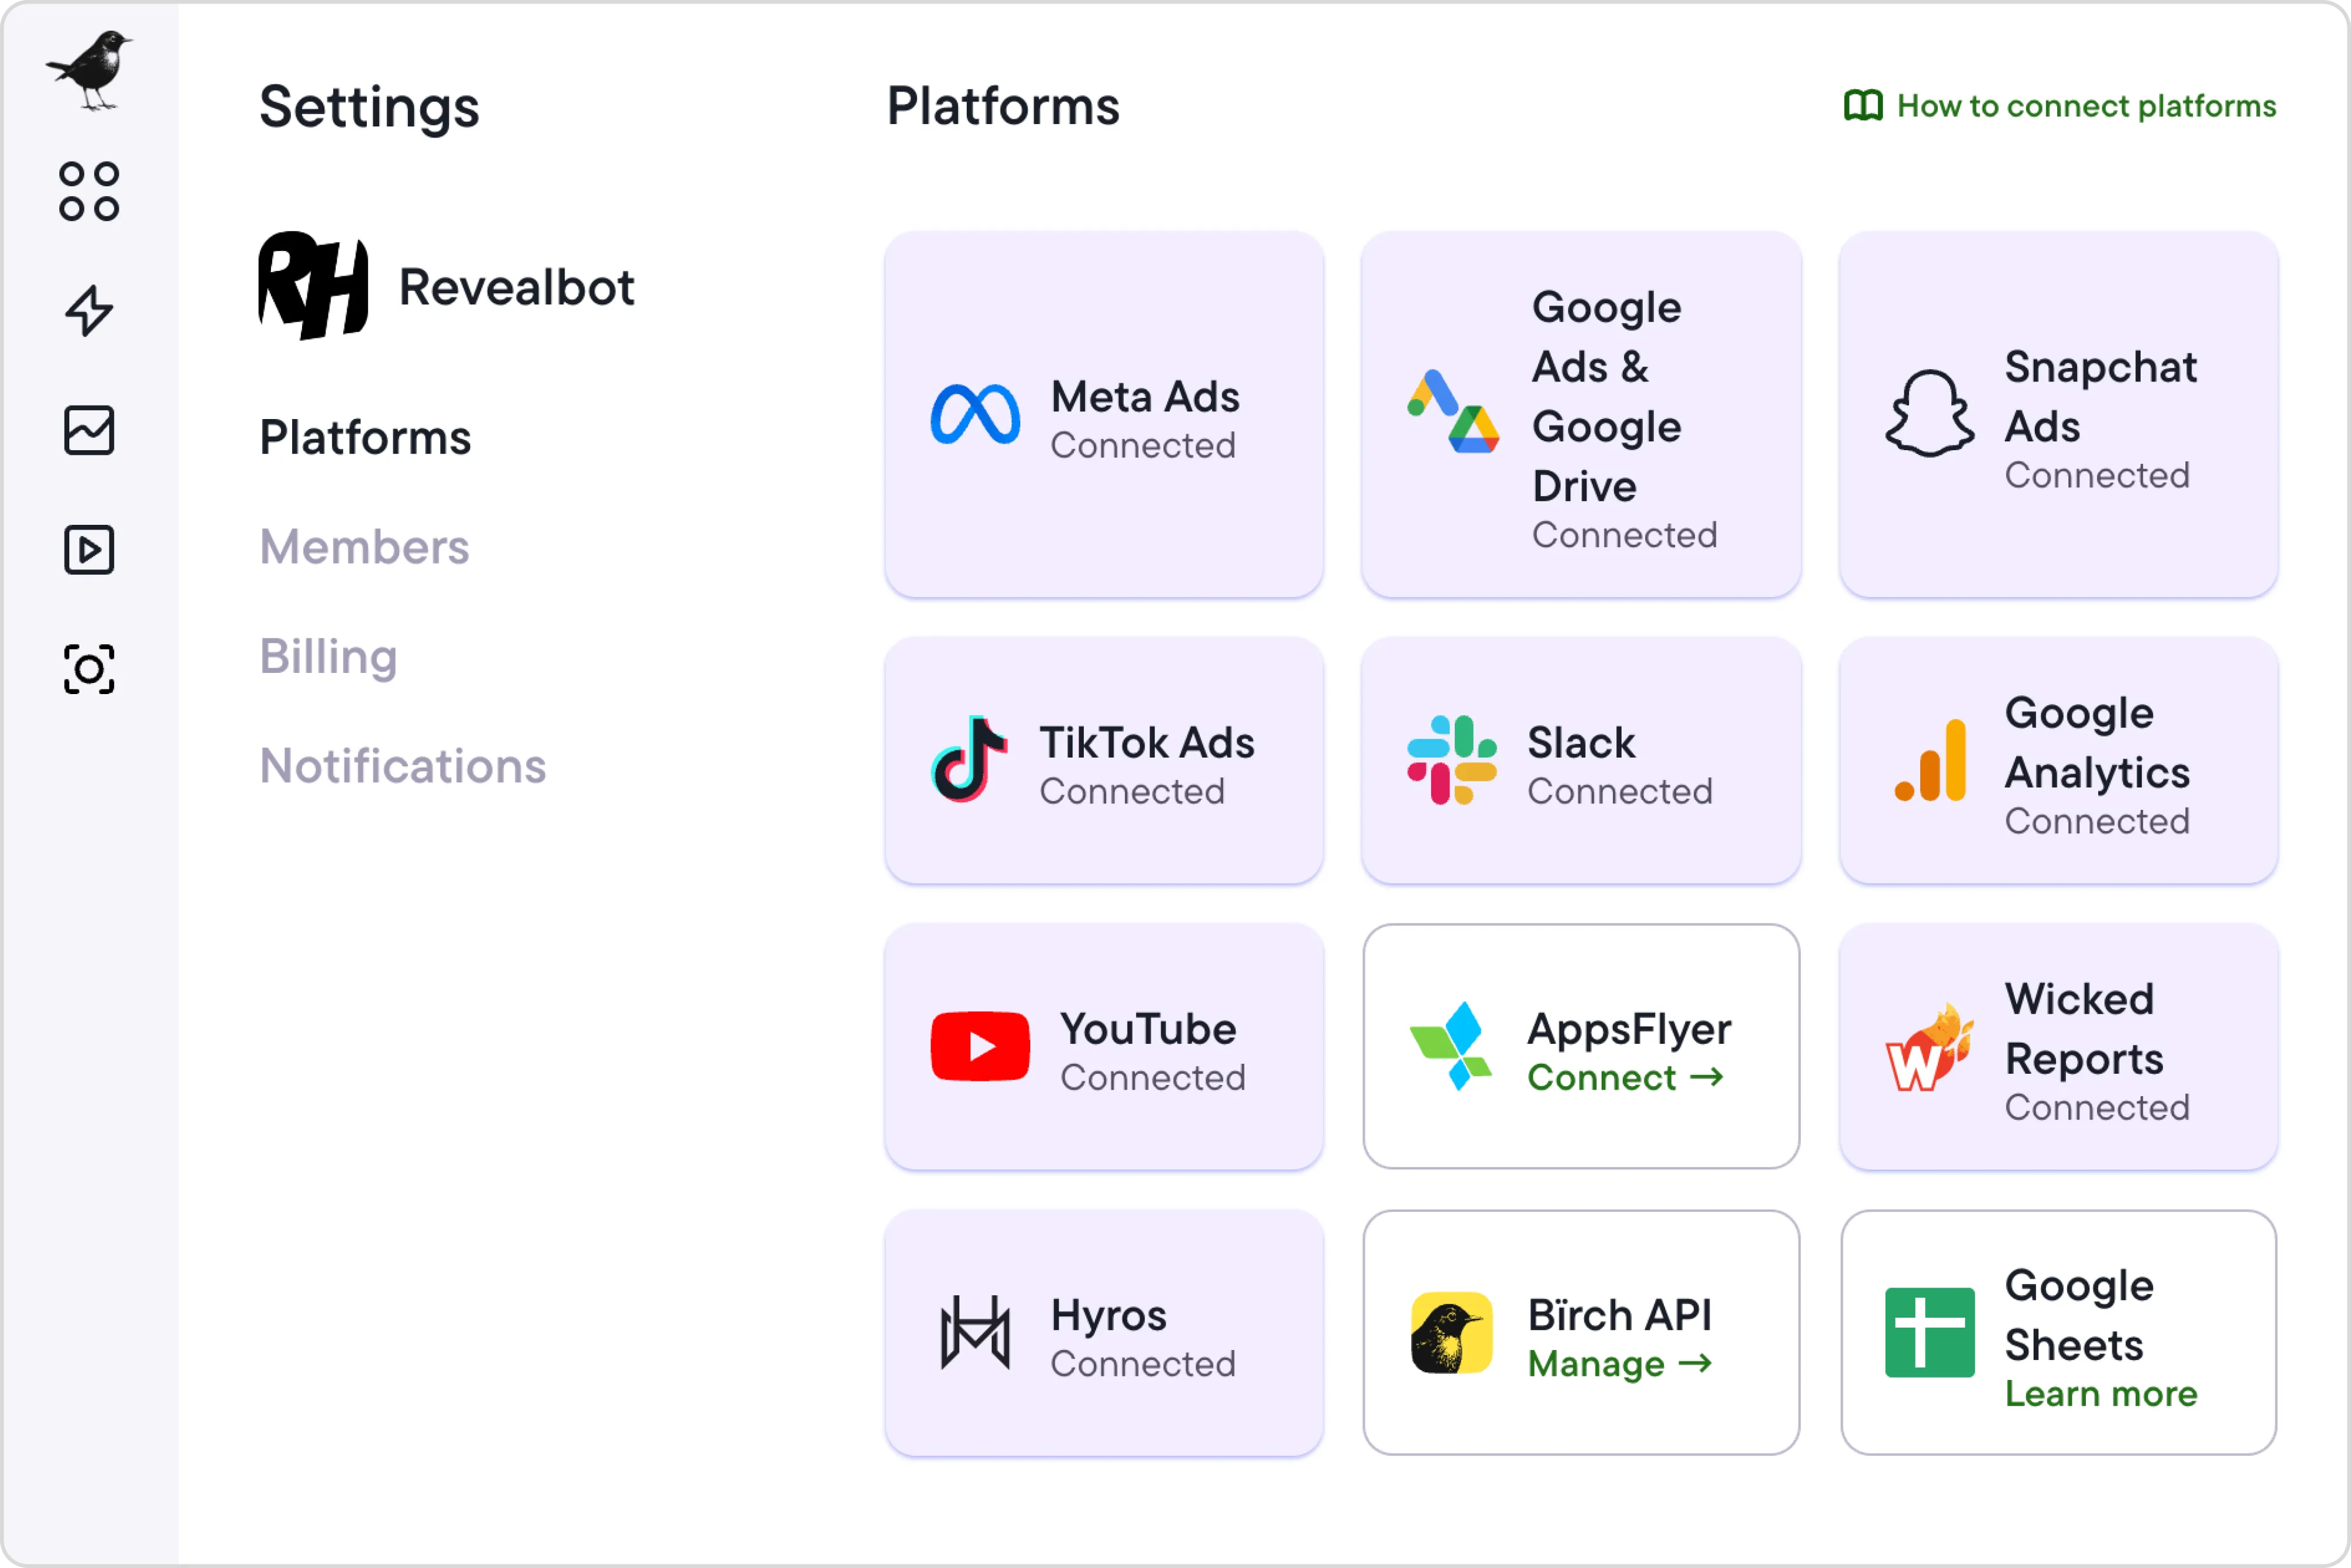Image resolution: width=2351 pixels, height=1568 pixels.
Task: Click the Google Sheets green icon
Action: point(1929,1332)
